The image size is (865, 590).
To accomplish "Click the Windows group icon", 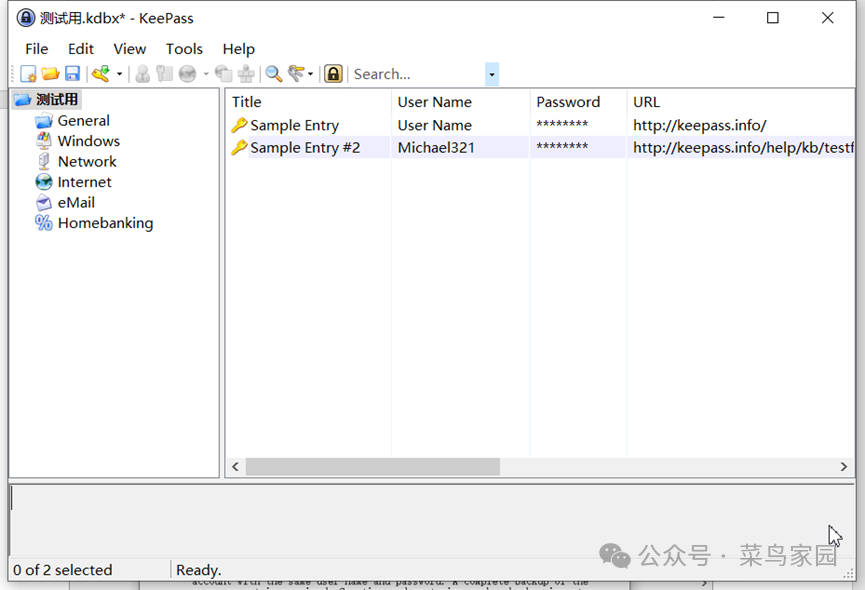I will (x=44, y=141).
